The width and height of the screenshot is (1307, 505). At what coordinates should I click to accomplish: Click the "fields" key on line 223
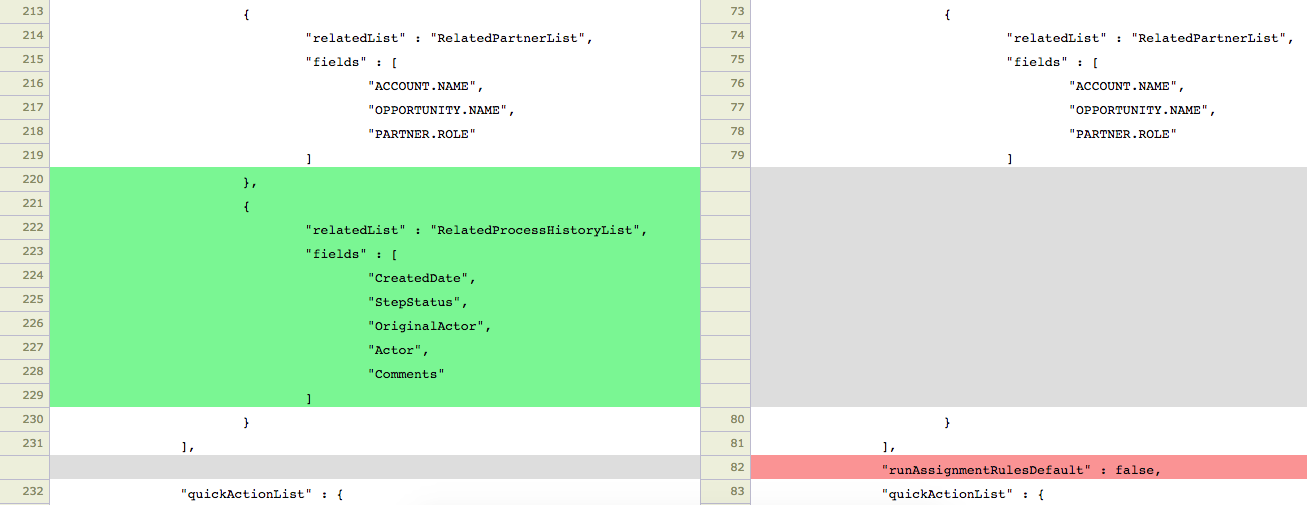point(336,253)
